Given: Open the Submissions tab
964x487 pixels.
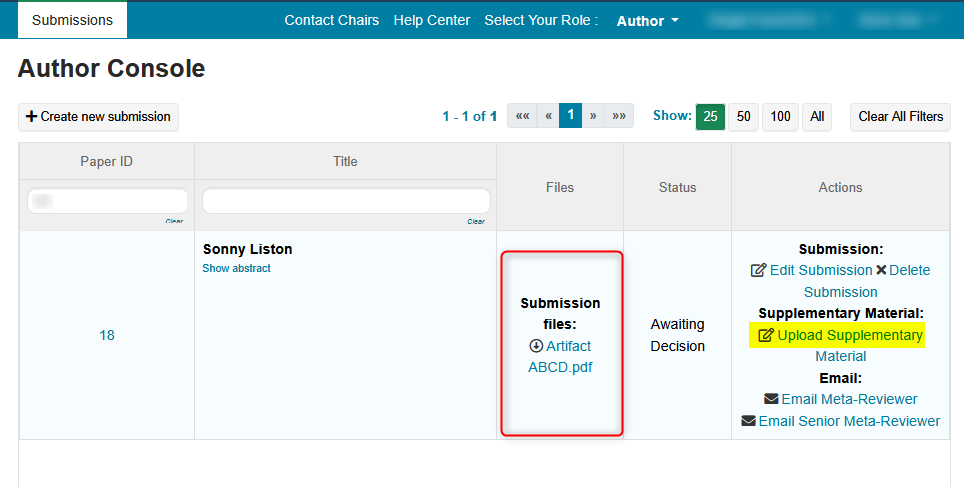Looking at the screenshot, I should click(x=72, y=20).
